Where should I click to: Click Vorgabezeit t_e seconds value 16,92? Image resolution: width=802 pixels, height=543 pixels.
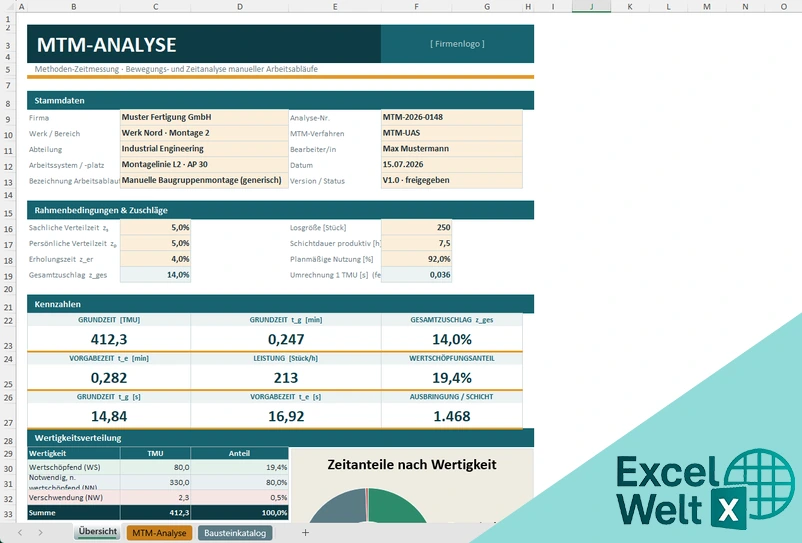pyautogui.click(x=286, y=416)
